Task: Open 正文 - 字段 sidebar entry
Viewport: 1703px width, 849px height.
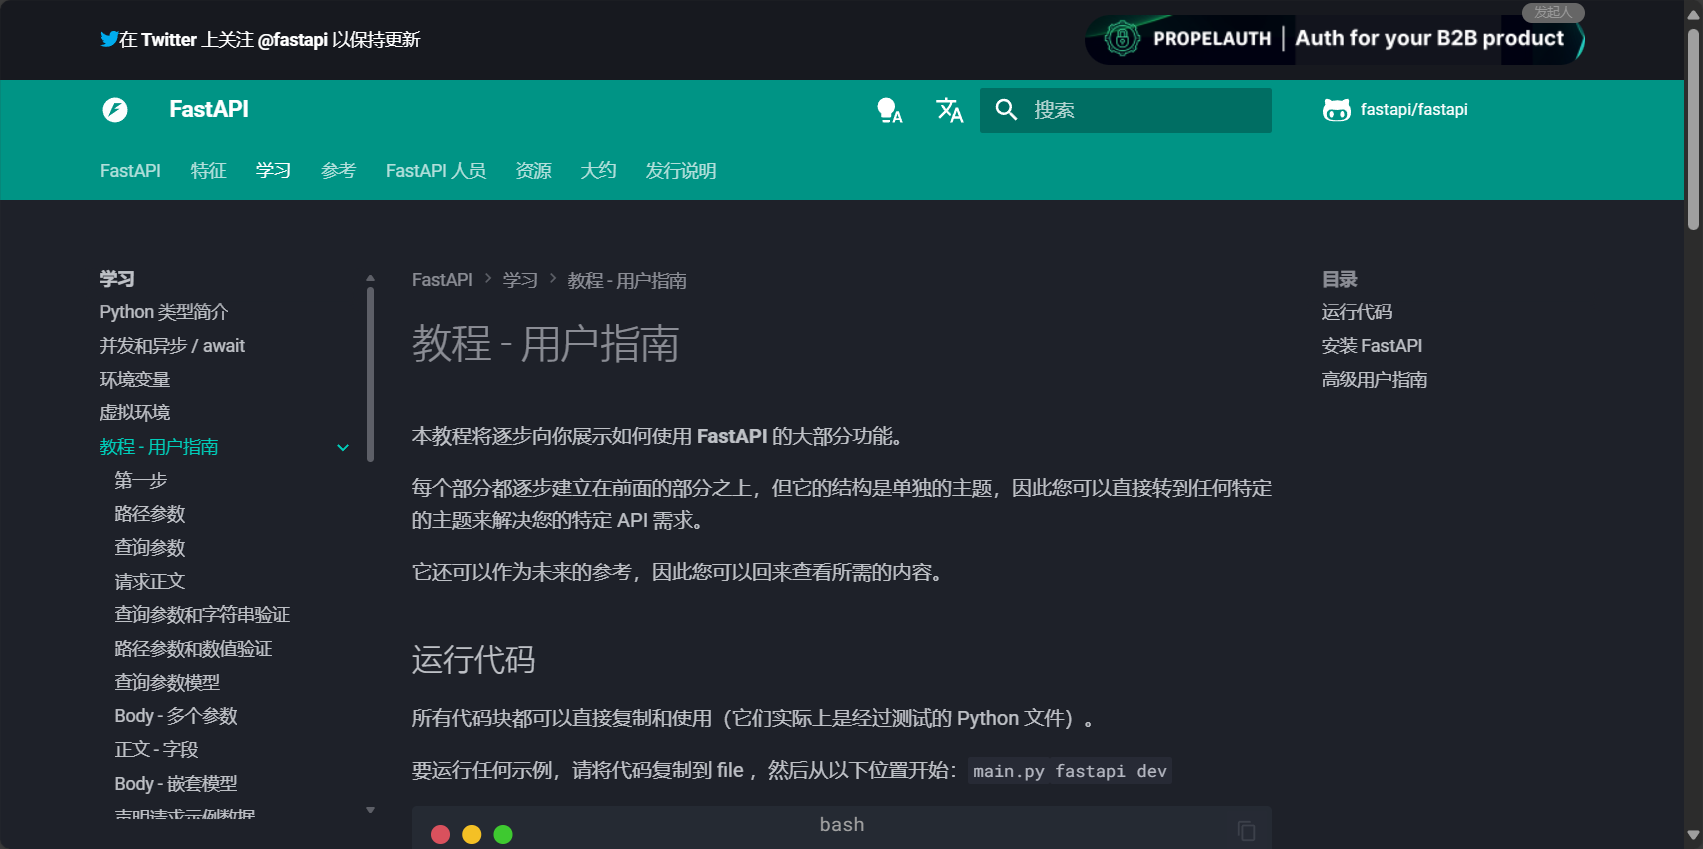Action: pos(156,750)
